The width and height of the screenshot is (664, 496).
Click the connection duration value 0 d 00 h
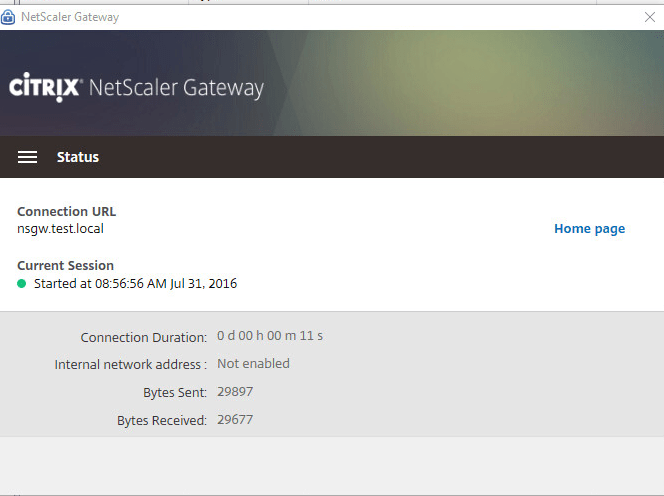click(x=270, y=336)
